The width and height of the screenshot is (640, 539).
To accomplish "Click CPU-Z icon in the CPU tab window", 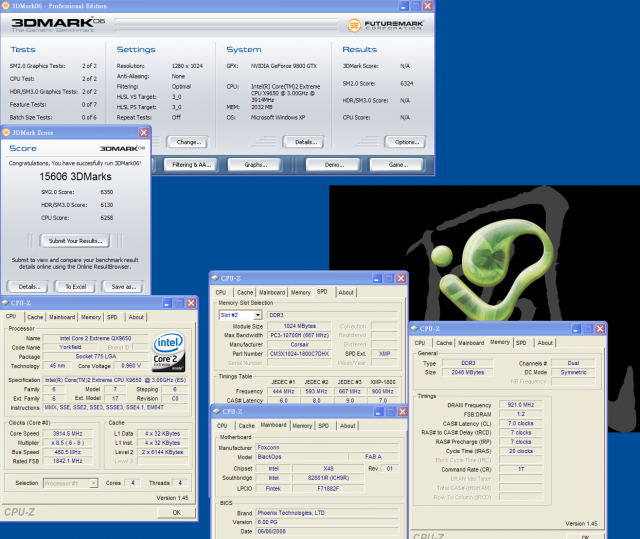I will point(5,302).
